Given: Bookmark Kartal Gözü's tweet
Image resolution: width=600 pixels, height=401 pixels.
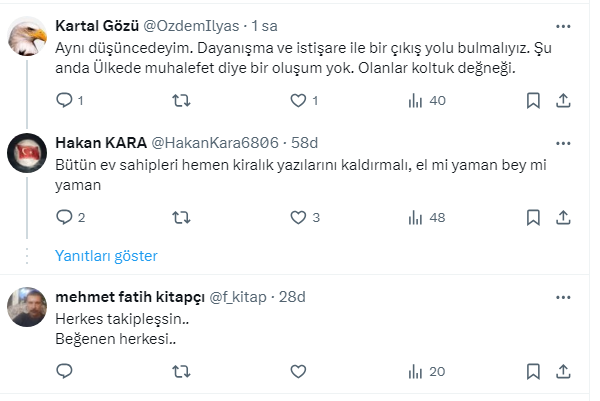Looking at the screenshot, I should point(533,100).
